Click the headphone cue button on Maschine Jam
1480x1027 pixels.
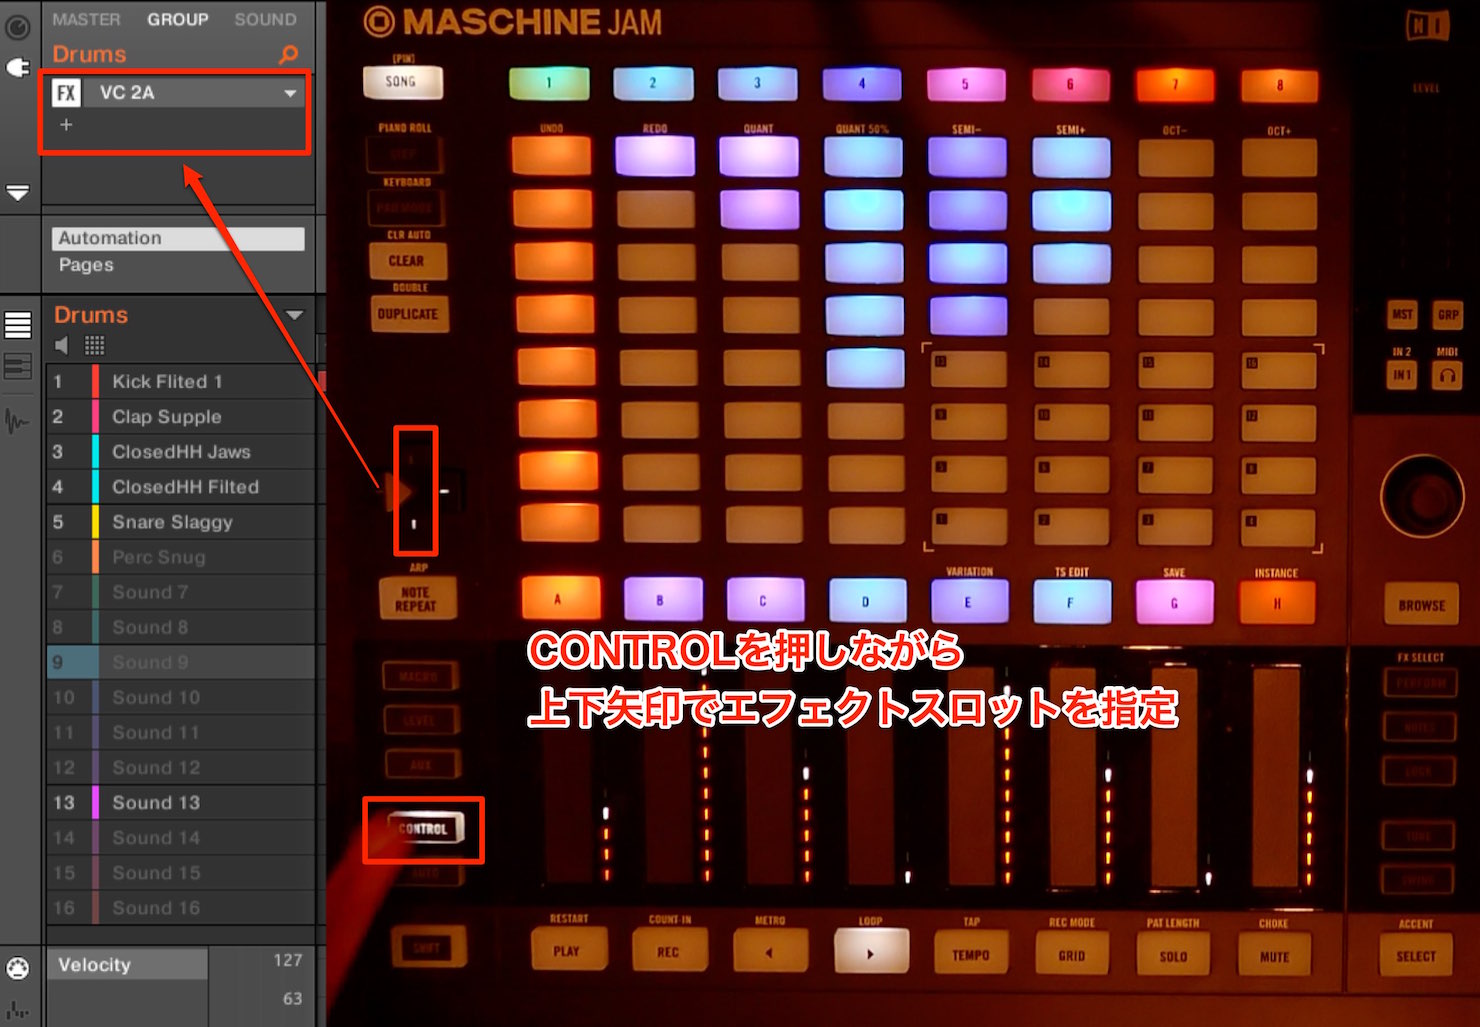pos(1447,376)
